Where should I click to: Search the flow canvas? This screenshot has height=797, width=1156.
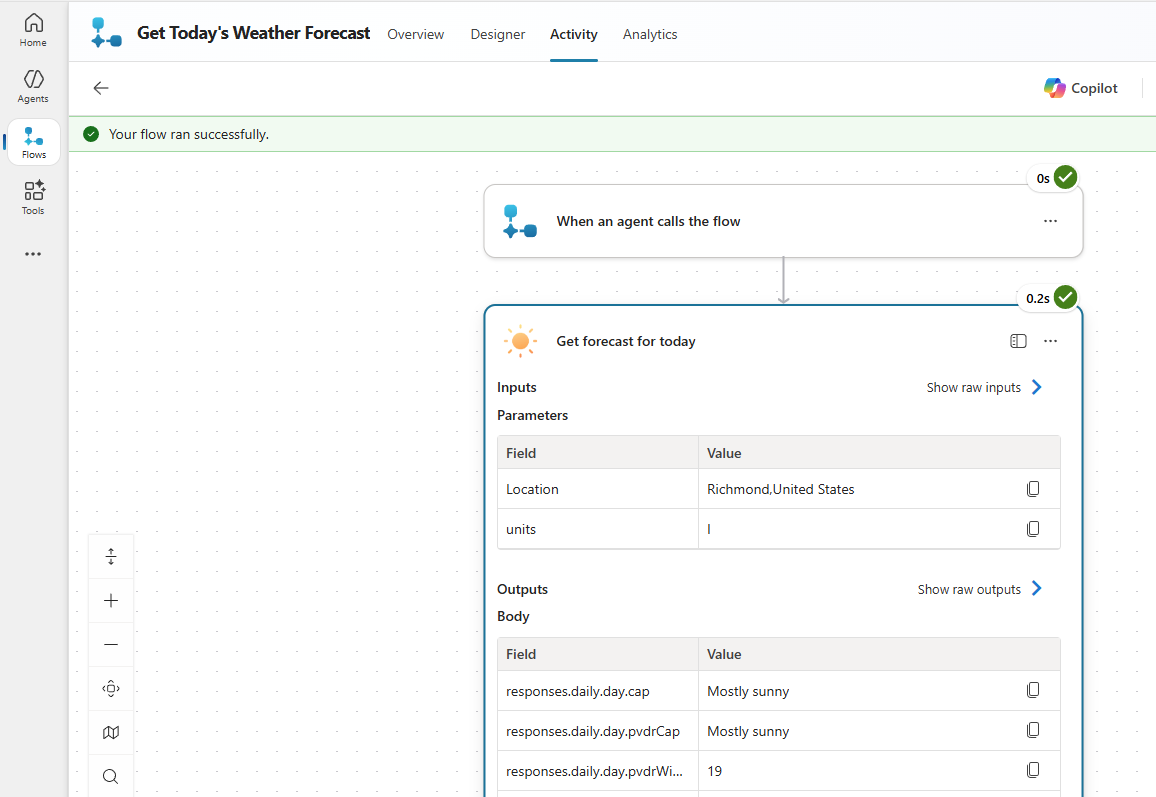111,776
